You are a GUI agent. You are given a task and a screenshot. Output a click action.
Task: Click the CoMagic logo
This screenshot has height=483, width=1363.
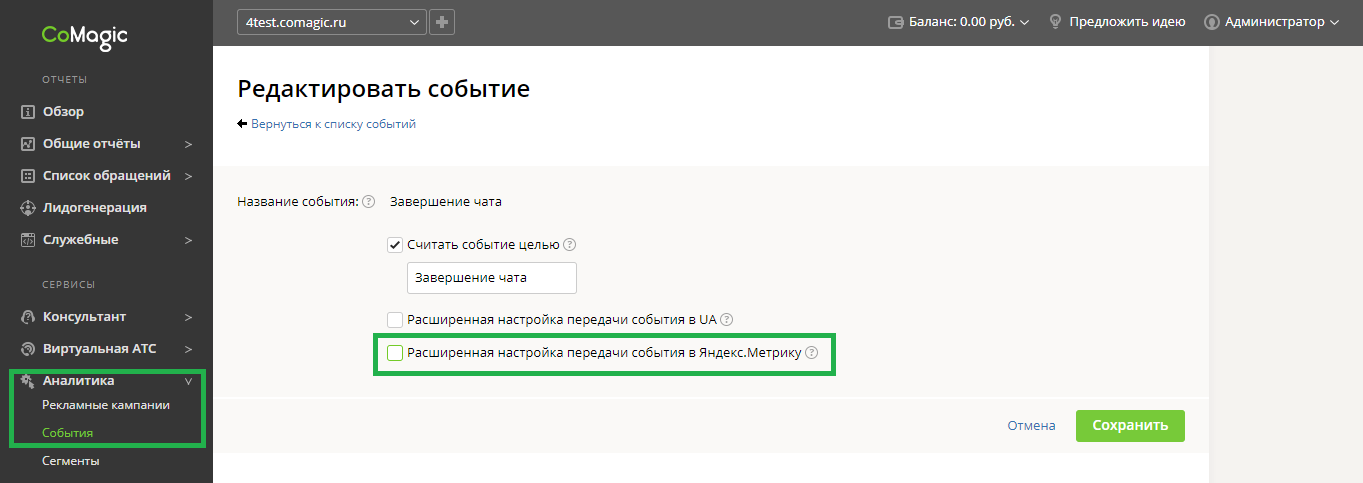click(85, 37)
